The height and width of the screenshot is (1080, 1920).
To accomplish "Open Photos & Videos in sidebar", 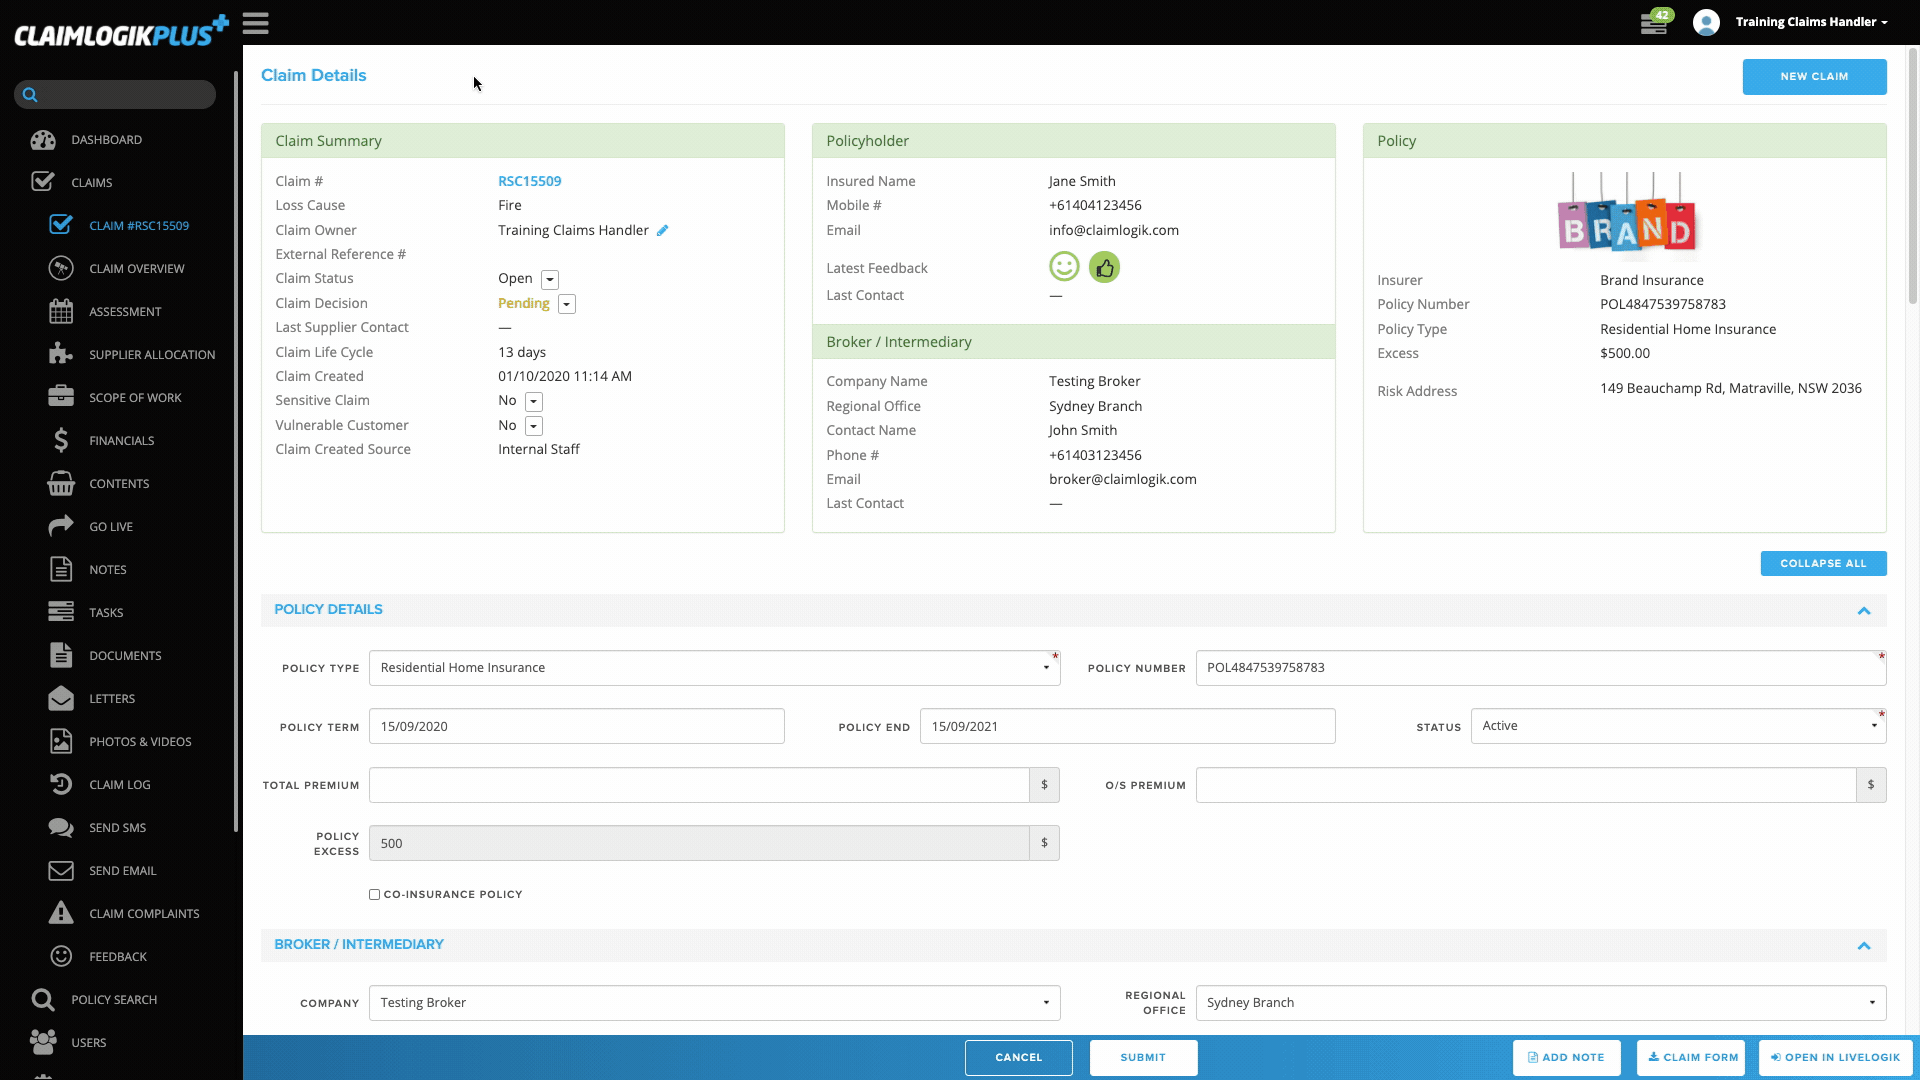I will pos(139,741).
